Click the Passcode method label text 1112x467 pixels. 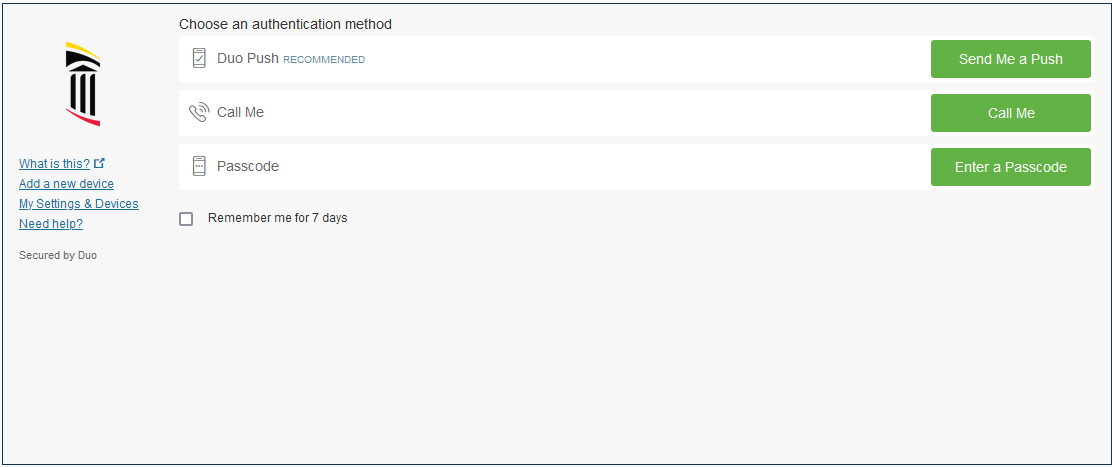[248, 167]
